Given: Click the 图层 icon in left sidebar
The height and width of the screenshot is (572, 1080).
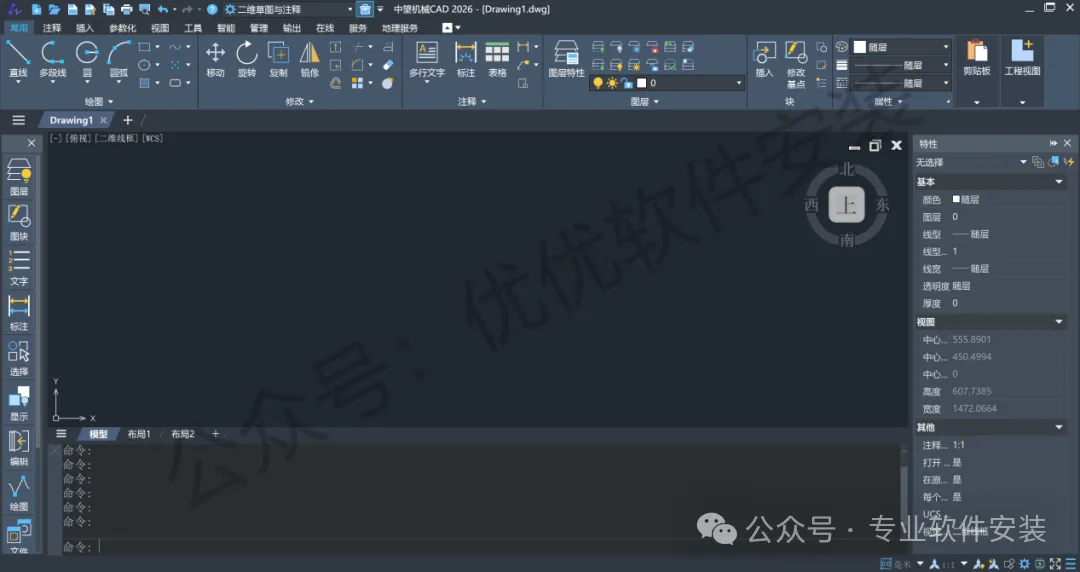Looking at the screenshot, I should pos(19,177).
